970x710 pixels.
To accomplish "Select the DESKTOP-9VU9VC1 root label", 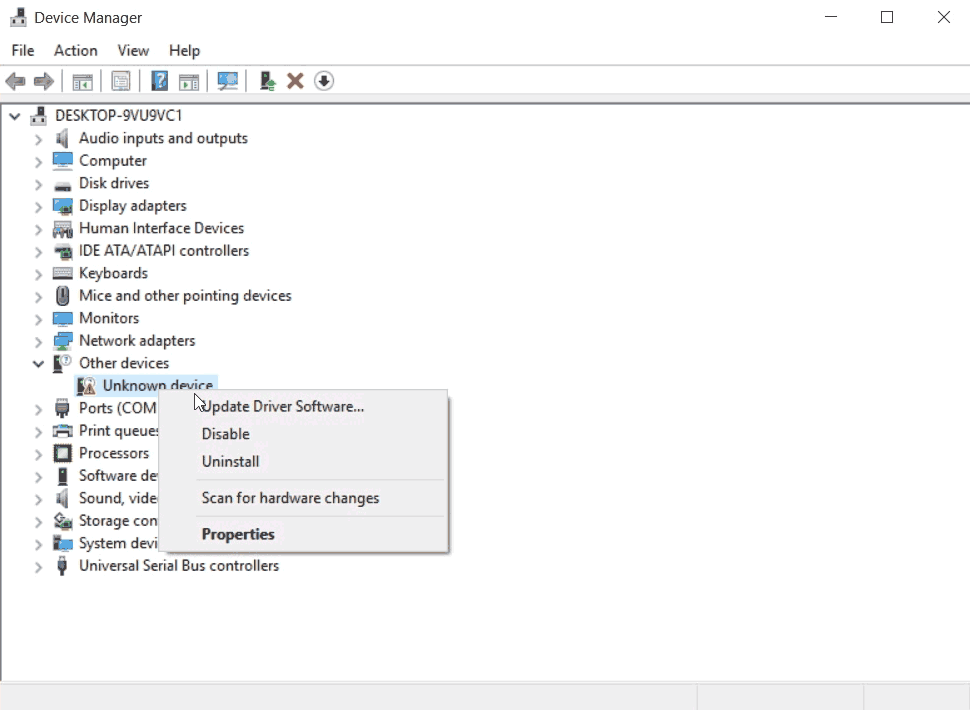I will pos(118,116).
